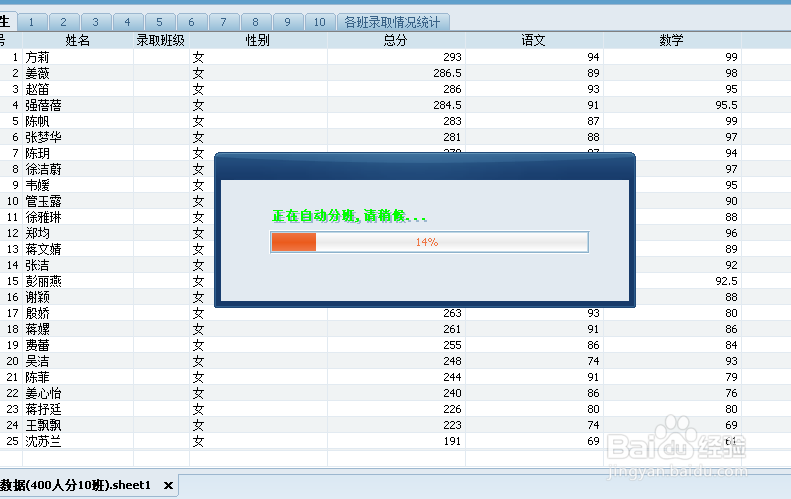Click total score 284.5 for 强蓓蓓
791x499 pixels.
point(447,105)
